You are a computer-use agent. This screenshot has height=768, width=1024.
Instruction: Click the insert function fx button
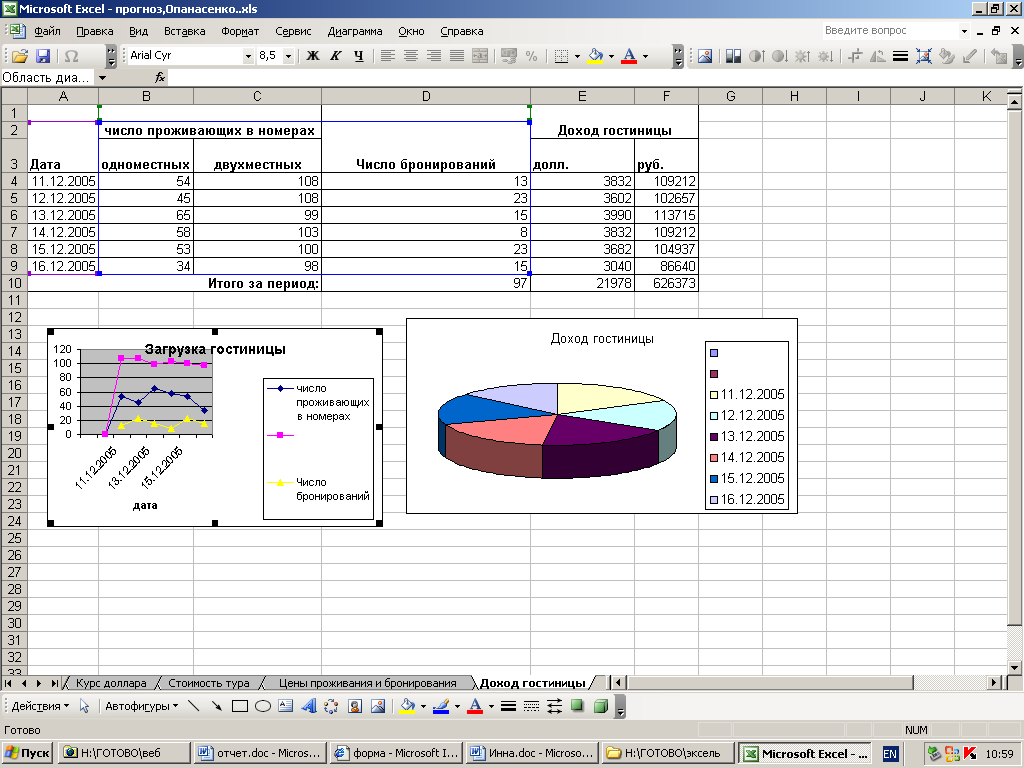pyautogui.click(x=160, y=78)
